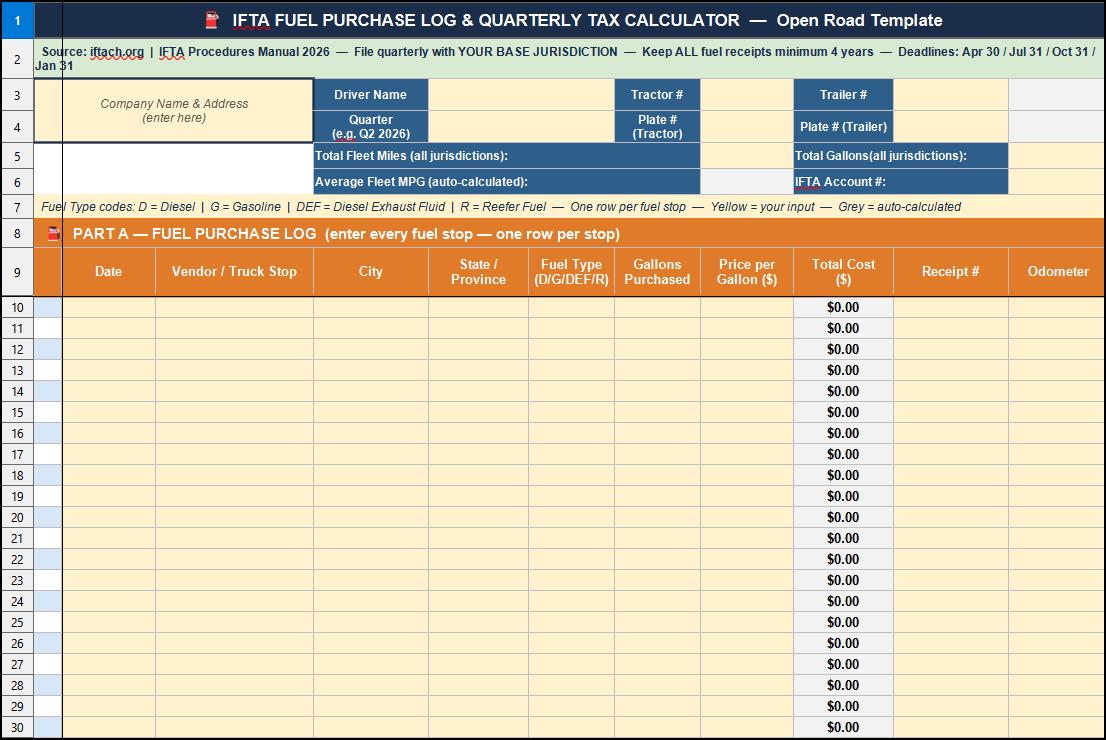Select the Company Name & Address cell

click(x=174, y=111)
